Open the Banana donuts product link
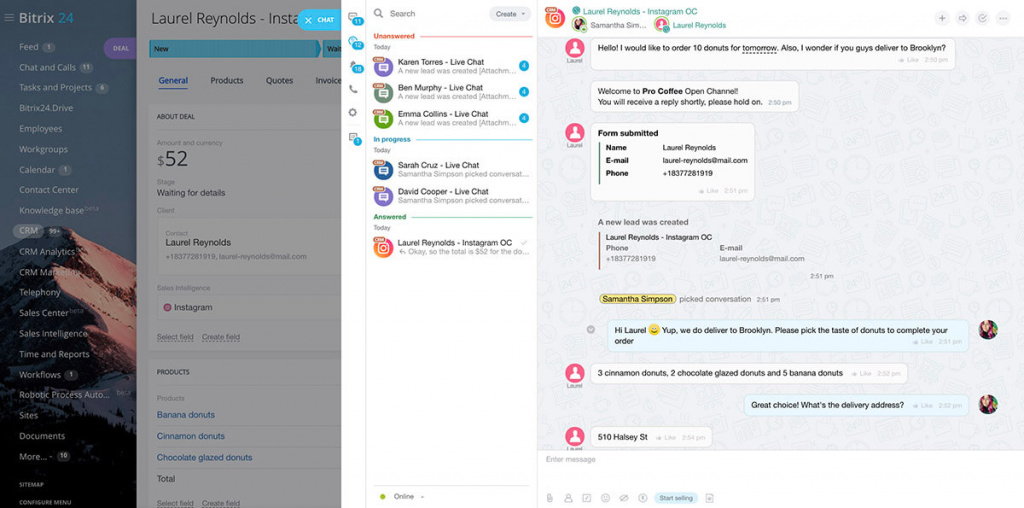 point(186,415)
